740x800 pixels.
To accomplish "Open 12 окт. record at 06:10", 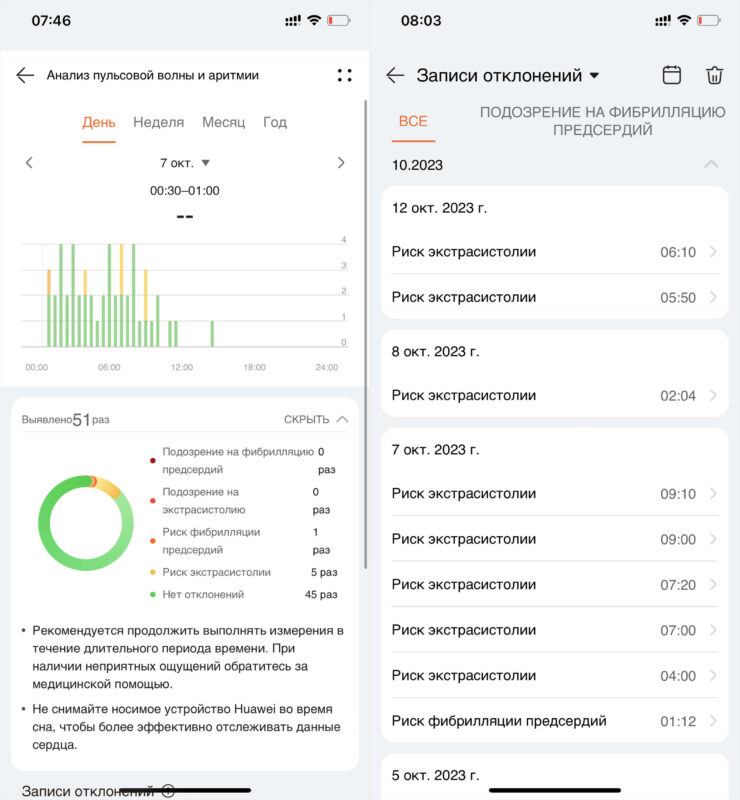I will 555,252.
